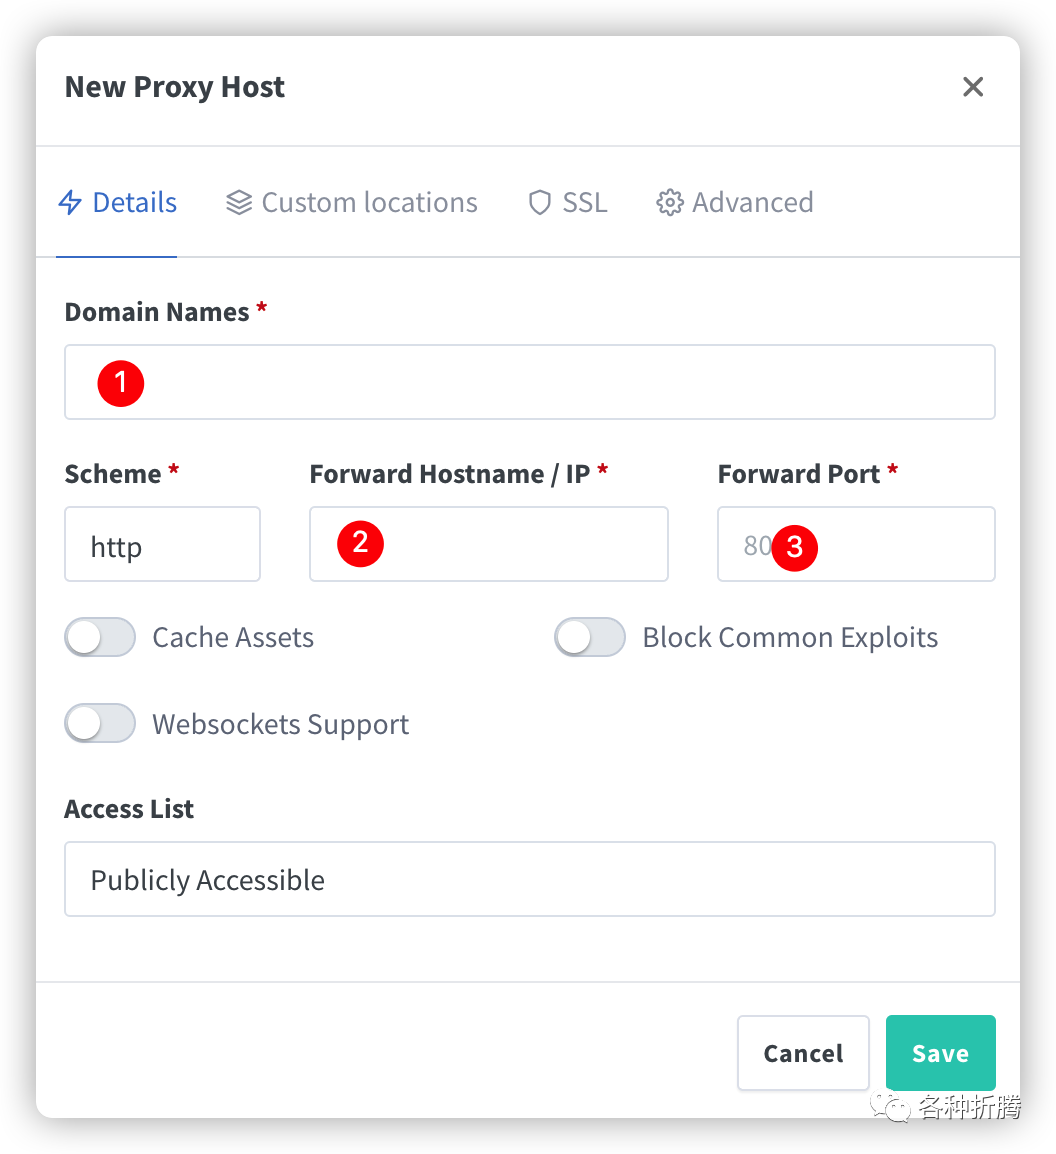Expand the Access List dropdown
Viewport: 1056px width, 1154px height.
coord(529,880)
